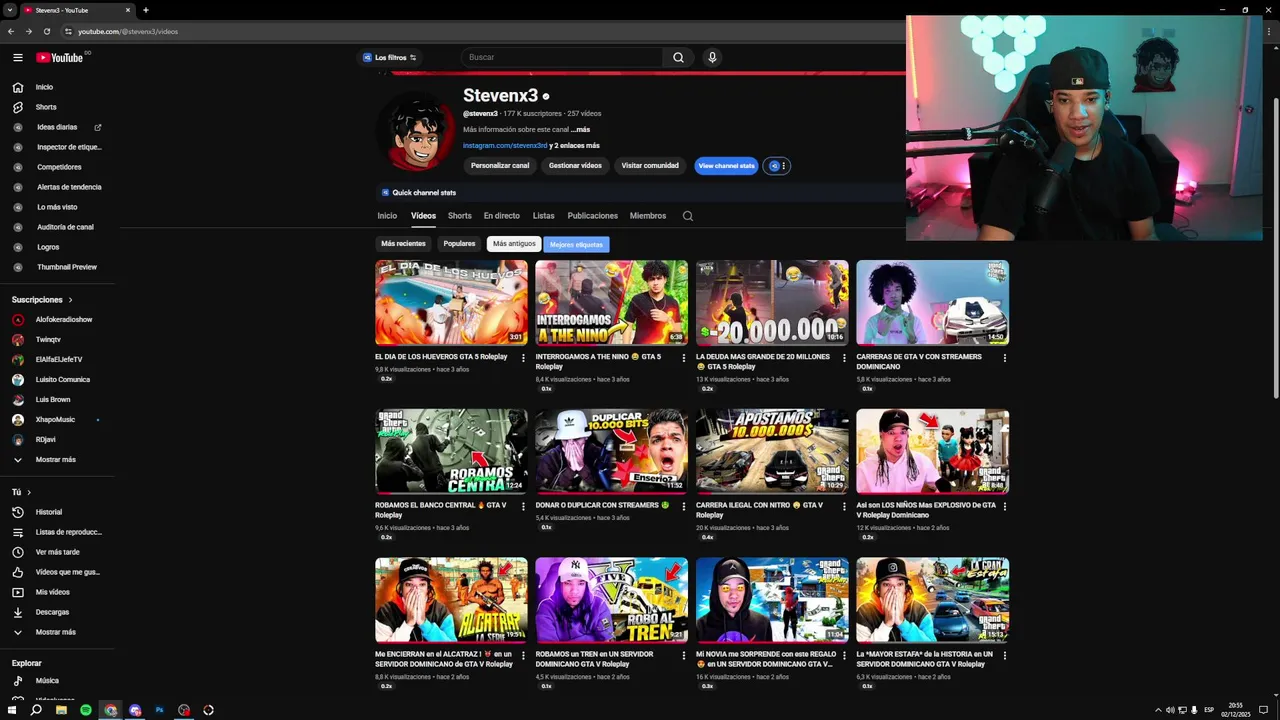Screen dimensions: 1280x720
Task: Select the Populares sort chip
Action: click(459, 244)
